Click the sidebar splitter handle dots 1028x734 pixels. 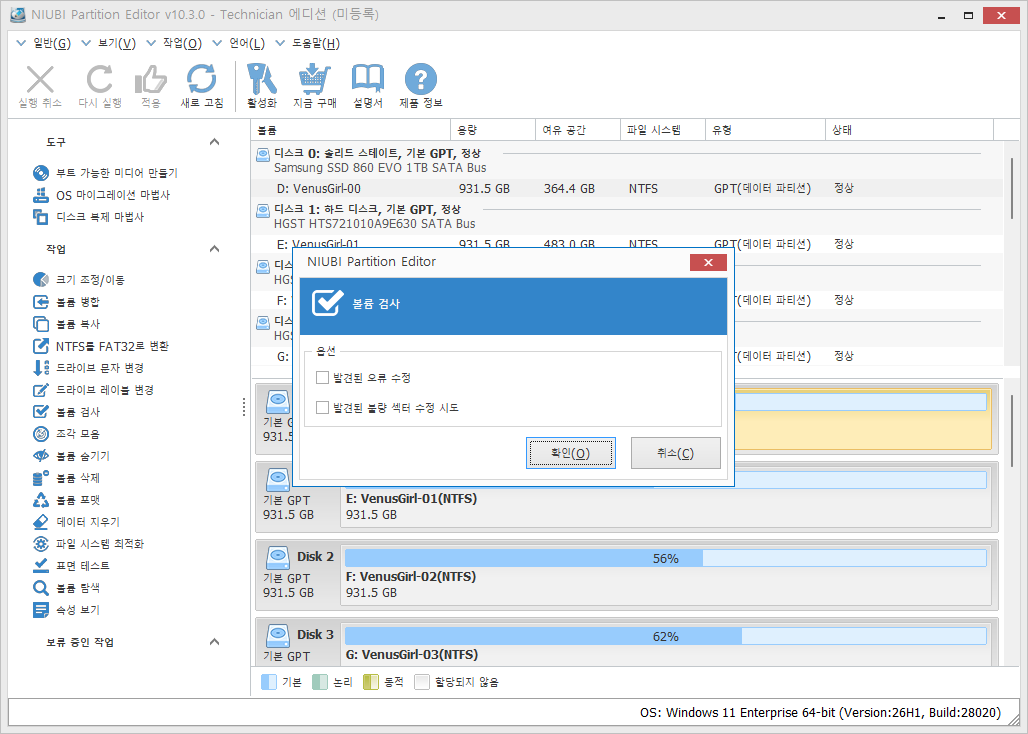point(244,407)
